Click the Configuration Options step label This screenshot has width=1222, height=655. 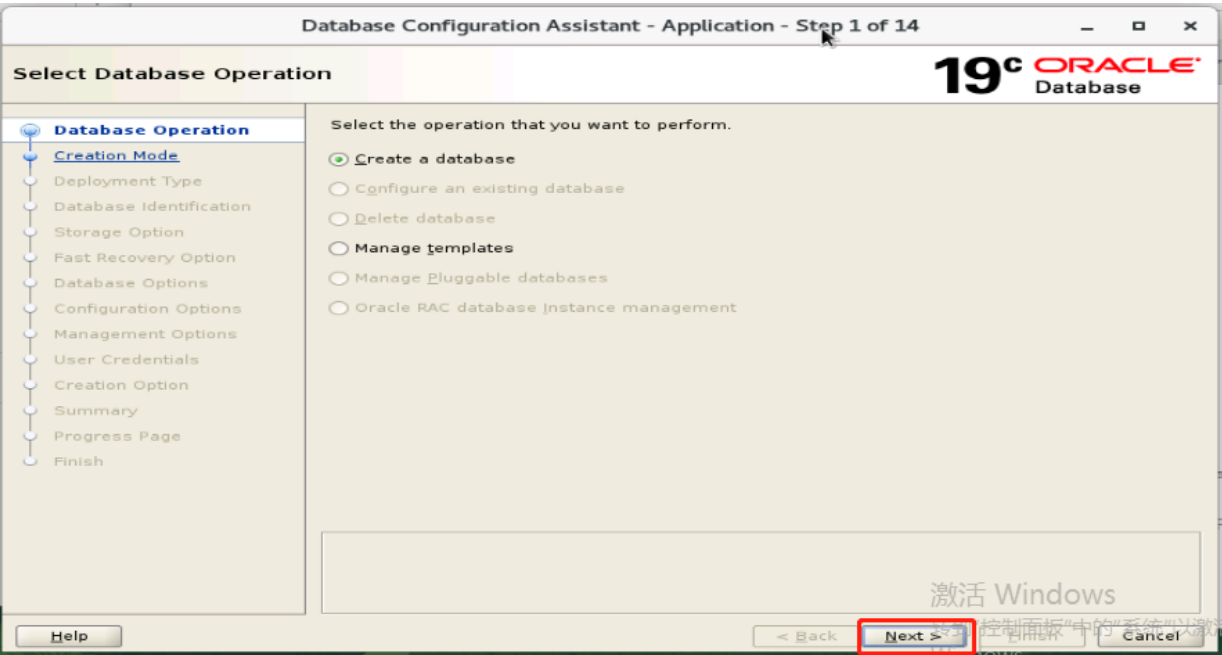[x=148, y=308]
